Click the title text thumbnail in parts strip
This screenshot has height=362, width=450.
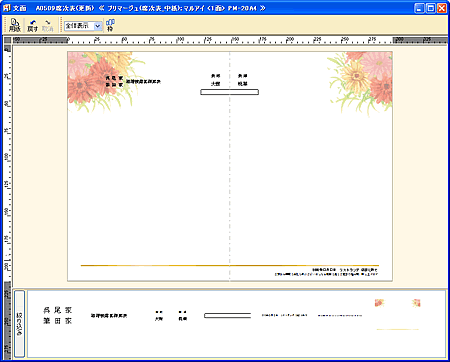tap(109, 315)
